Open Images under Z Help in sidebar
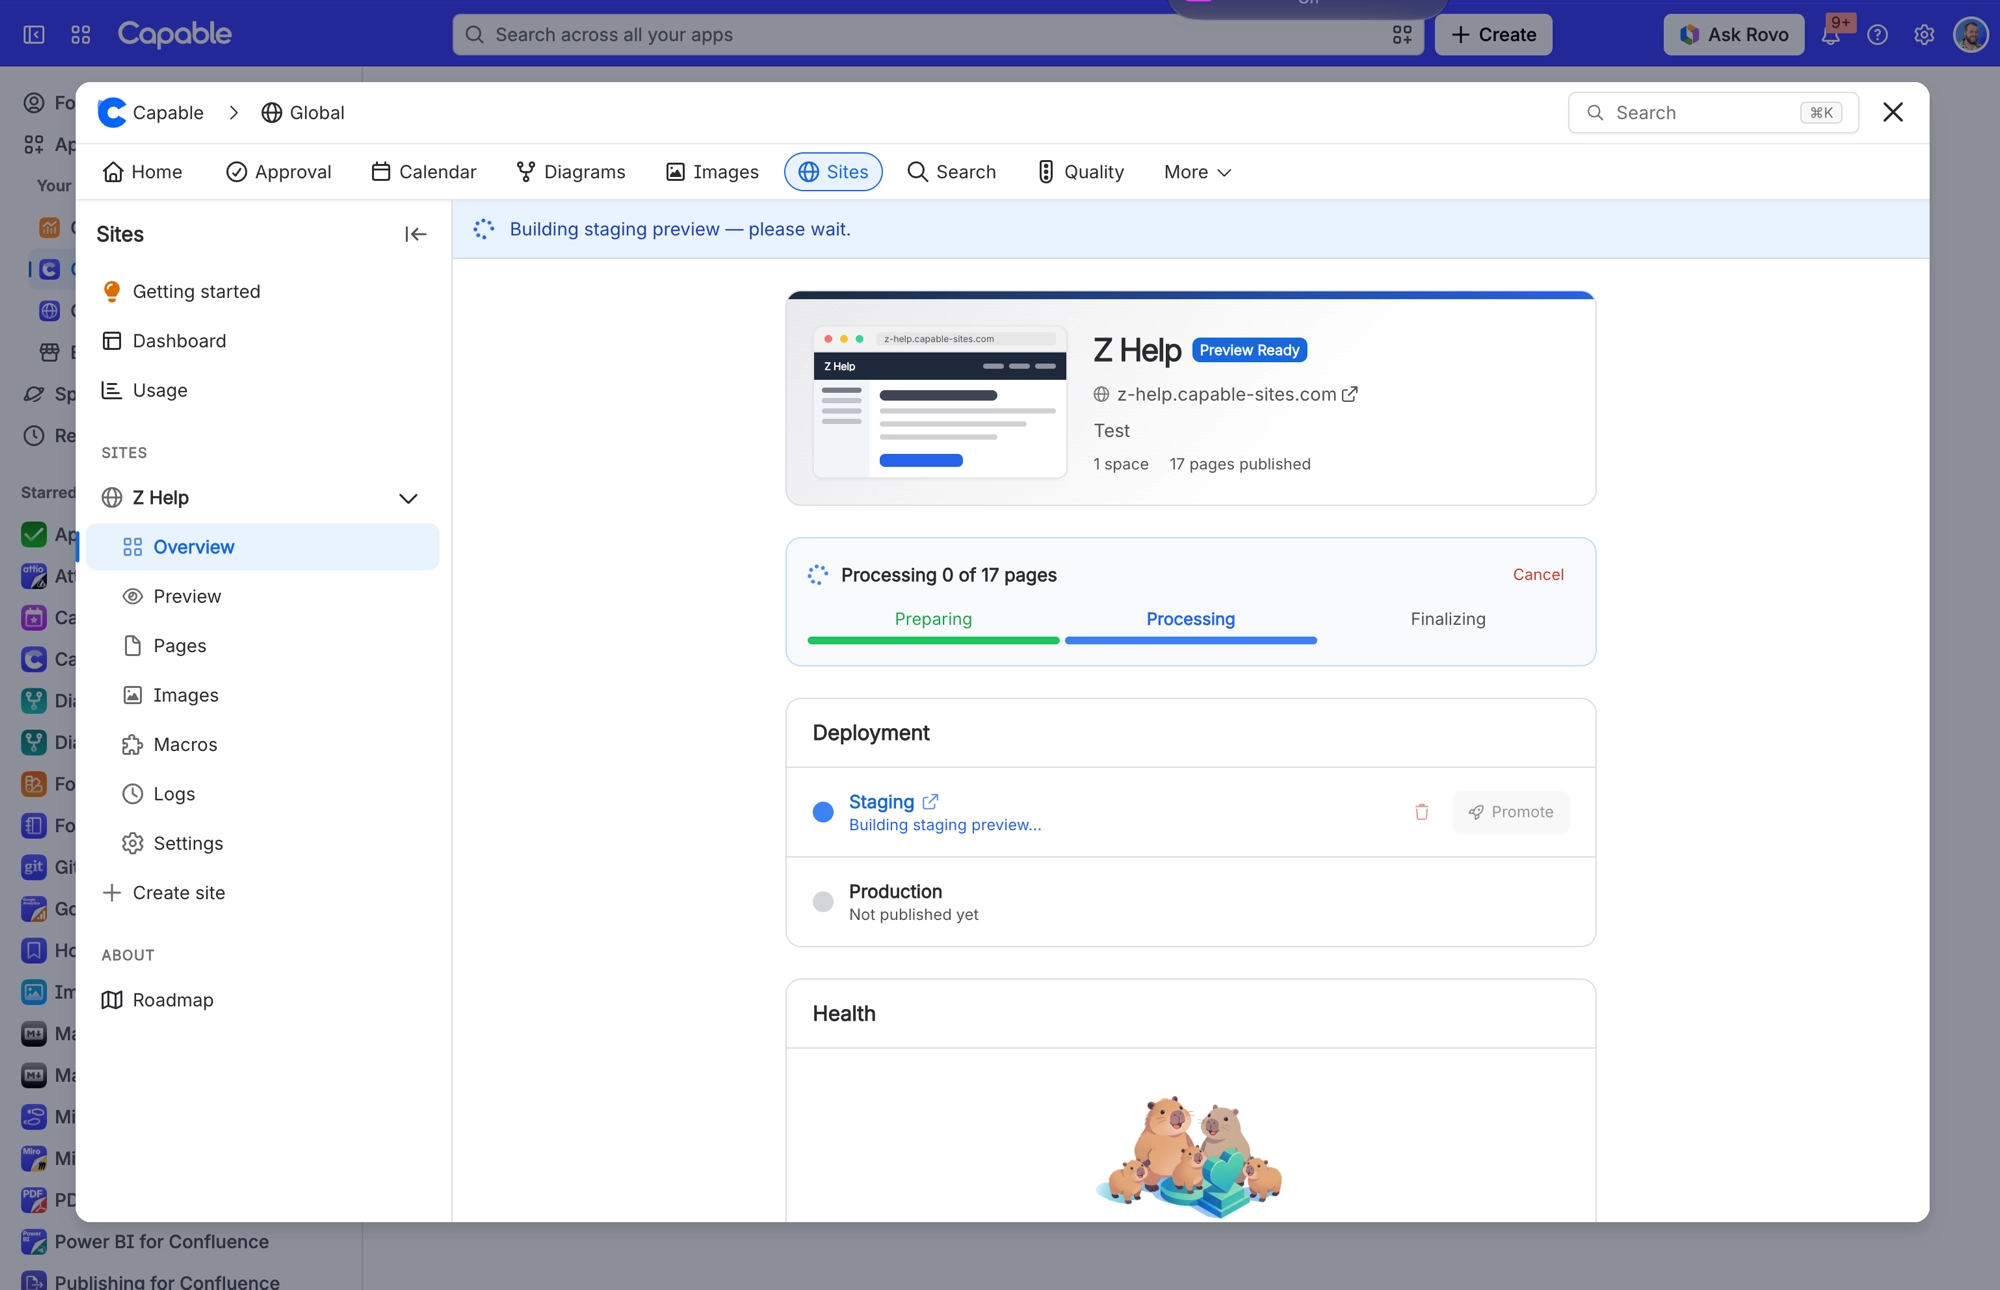The width and height of the screenshot is (2000, 1290). pyautogui.click(x=262, y=695)
